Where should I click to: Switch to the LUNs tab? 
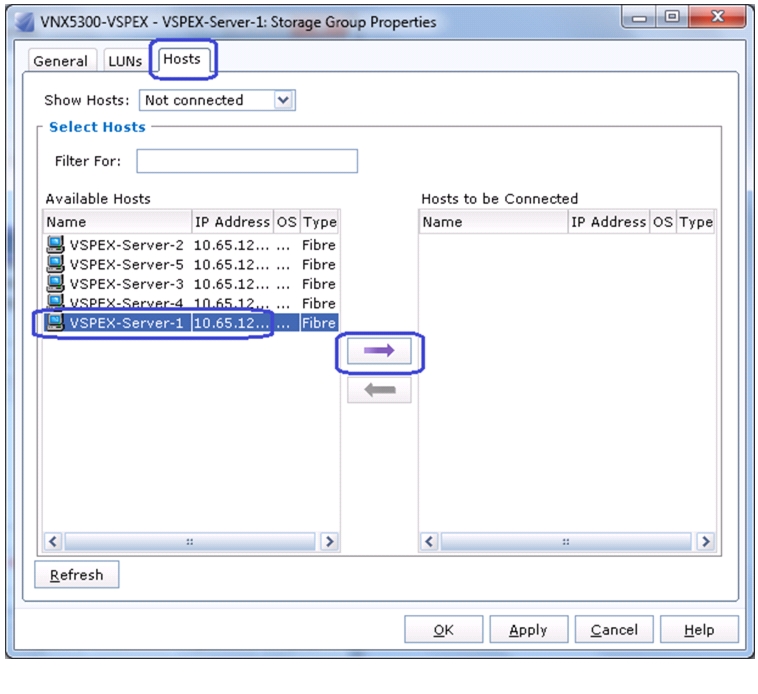(x=125, y=61)
